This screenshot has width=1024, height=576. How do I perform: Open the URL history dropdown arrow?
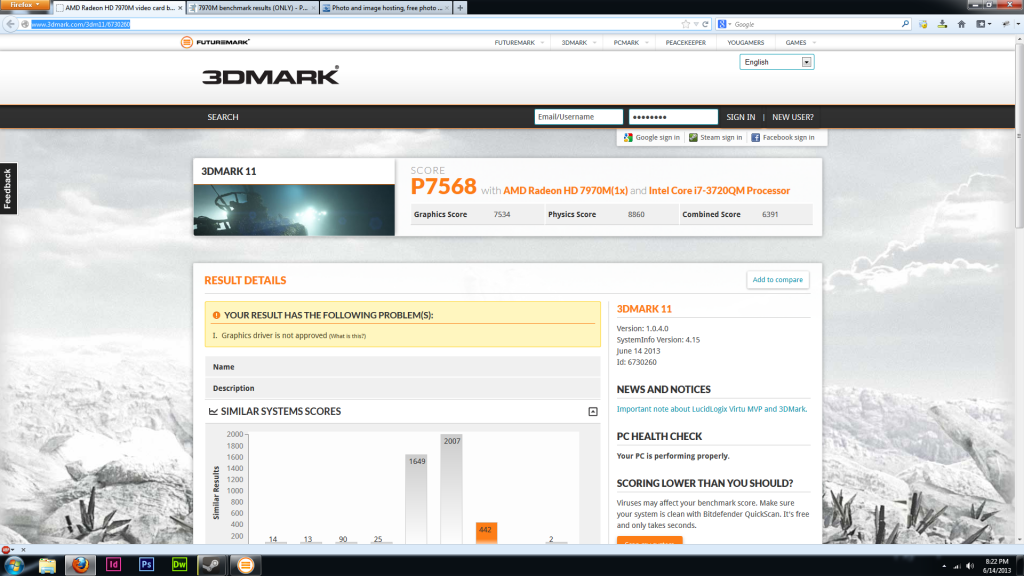coord(696,24)
